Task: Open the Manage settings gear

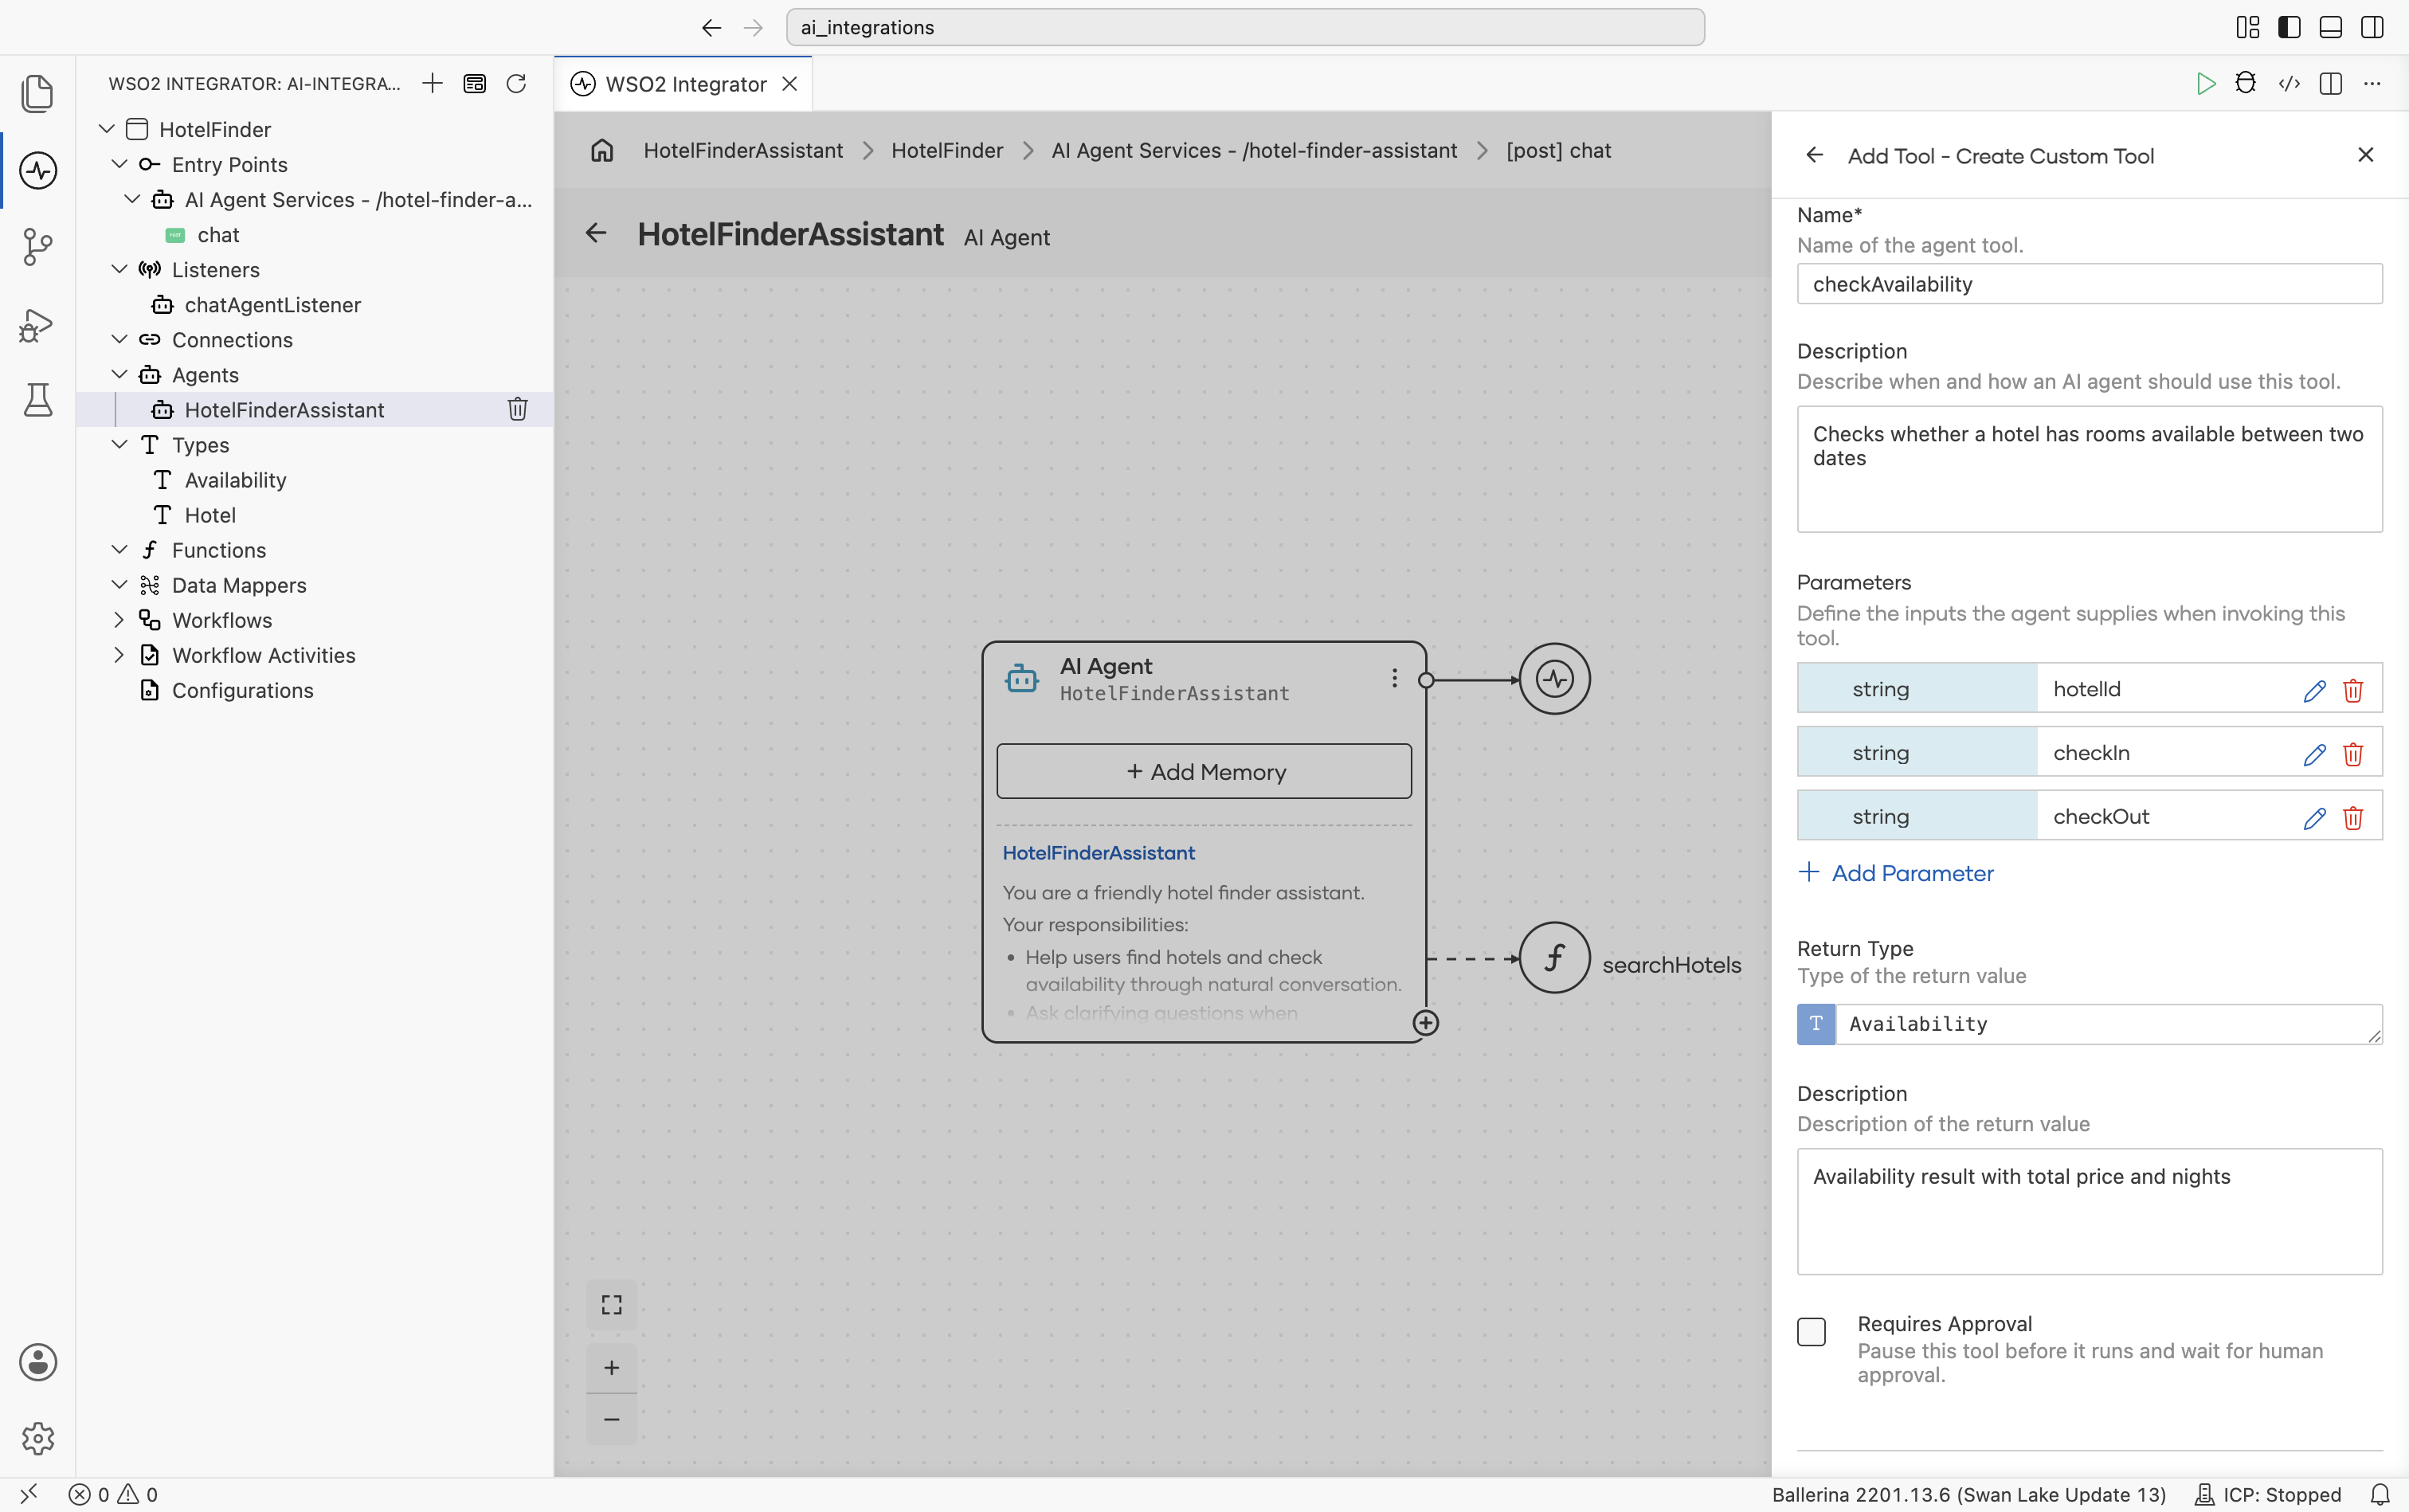Action: 37,1438
